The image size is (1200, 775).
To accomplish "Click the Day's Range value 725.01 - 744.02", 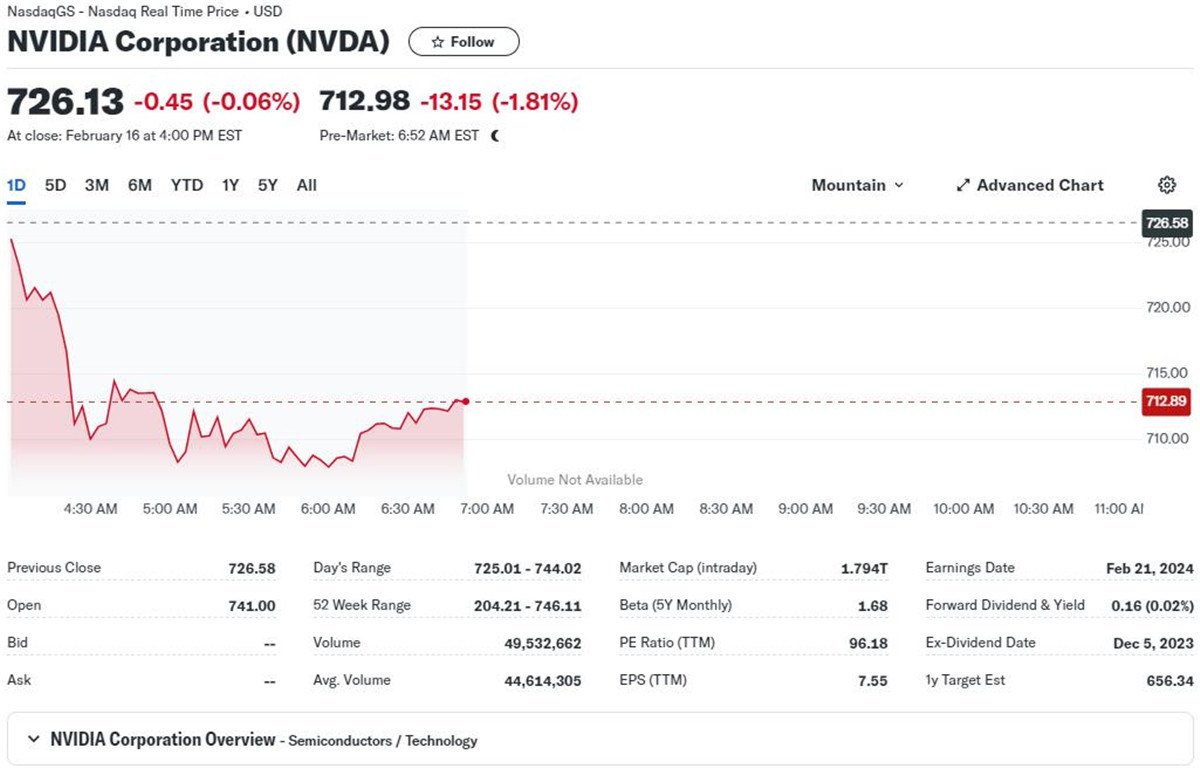I will 528,568.
